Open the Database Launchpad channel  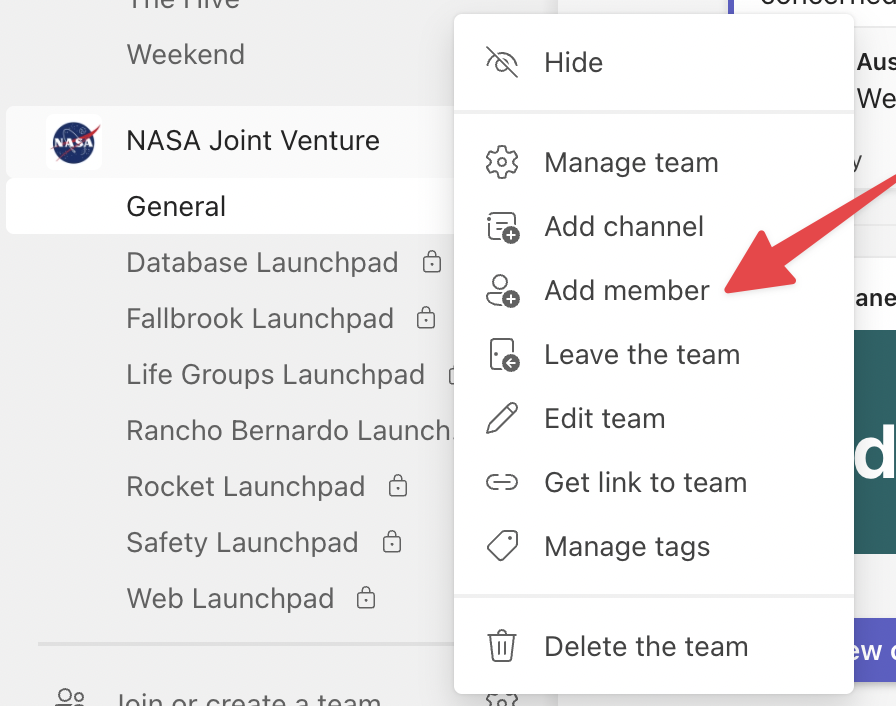coord(262,263)
